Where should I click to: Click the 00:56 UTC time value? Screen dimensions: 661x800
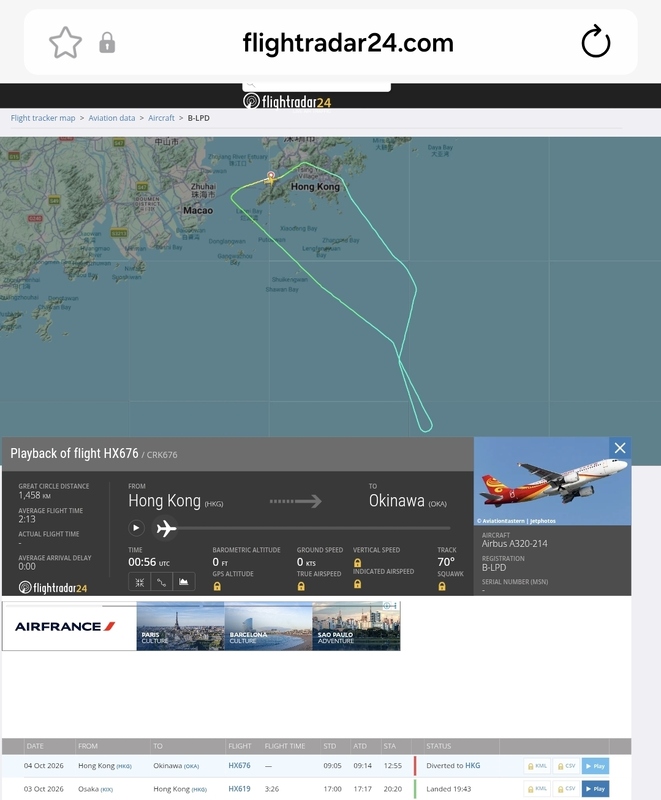point(148,562)
